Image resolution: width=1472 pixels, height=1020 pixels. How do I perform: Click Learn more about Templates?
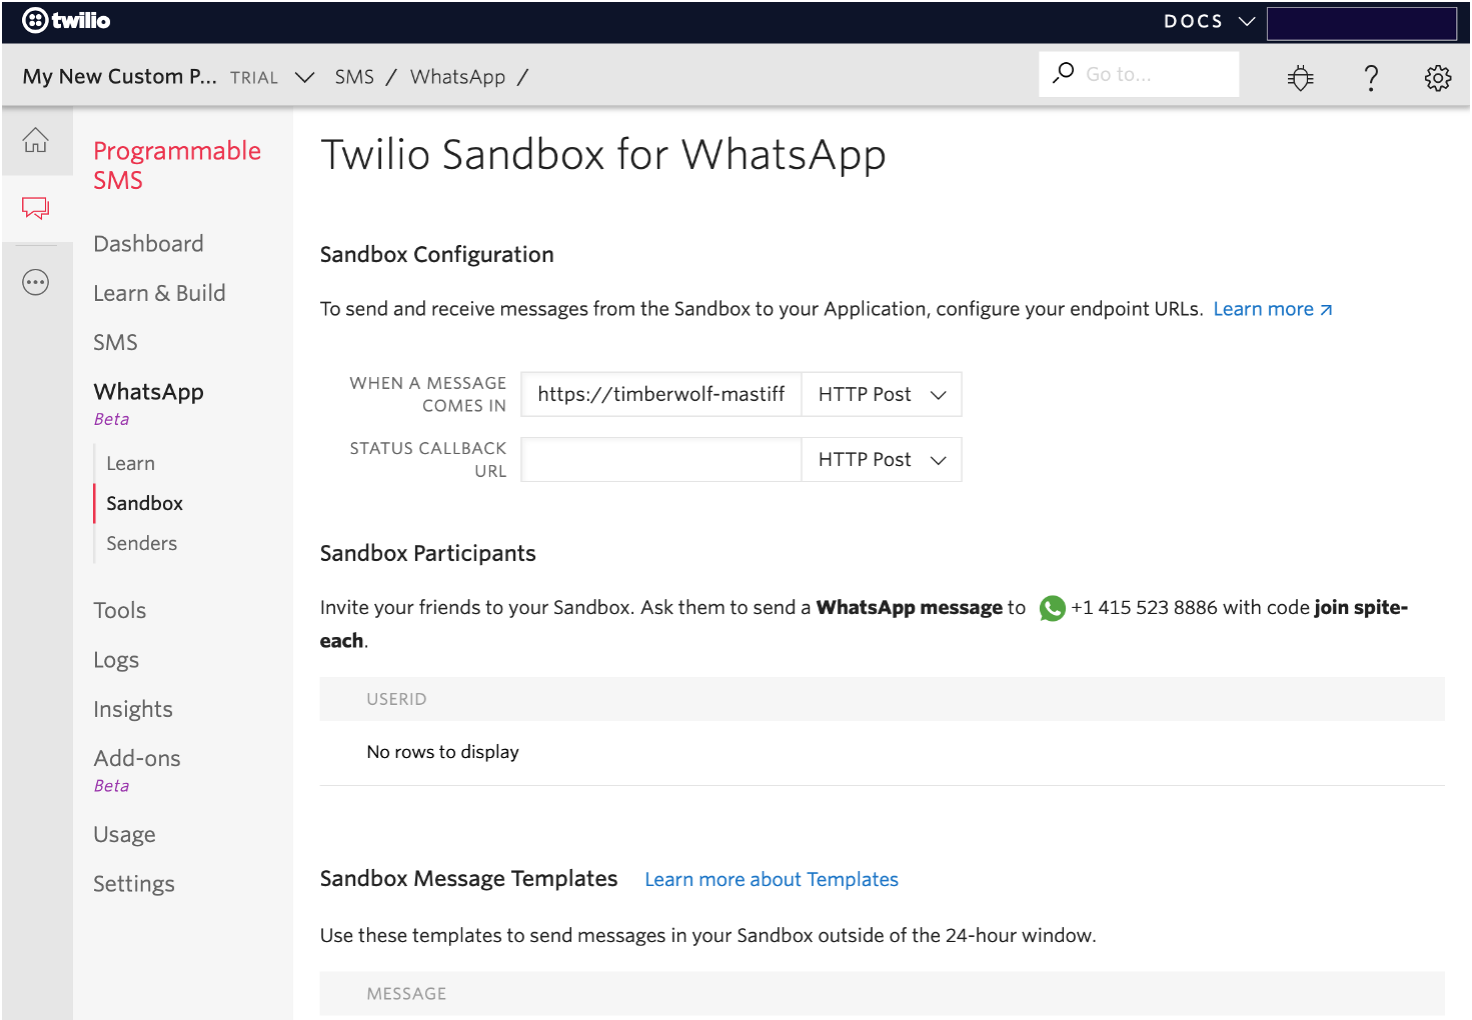tap(771, 879)
